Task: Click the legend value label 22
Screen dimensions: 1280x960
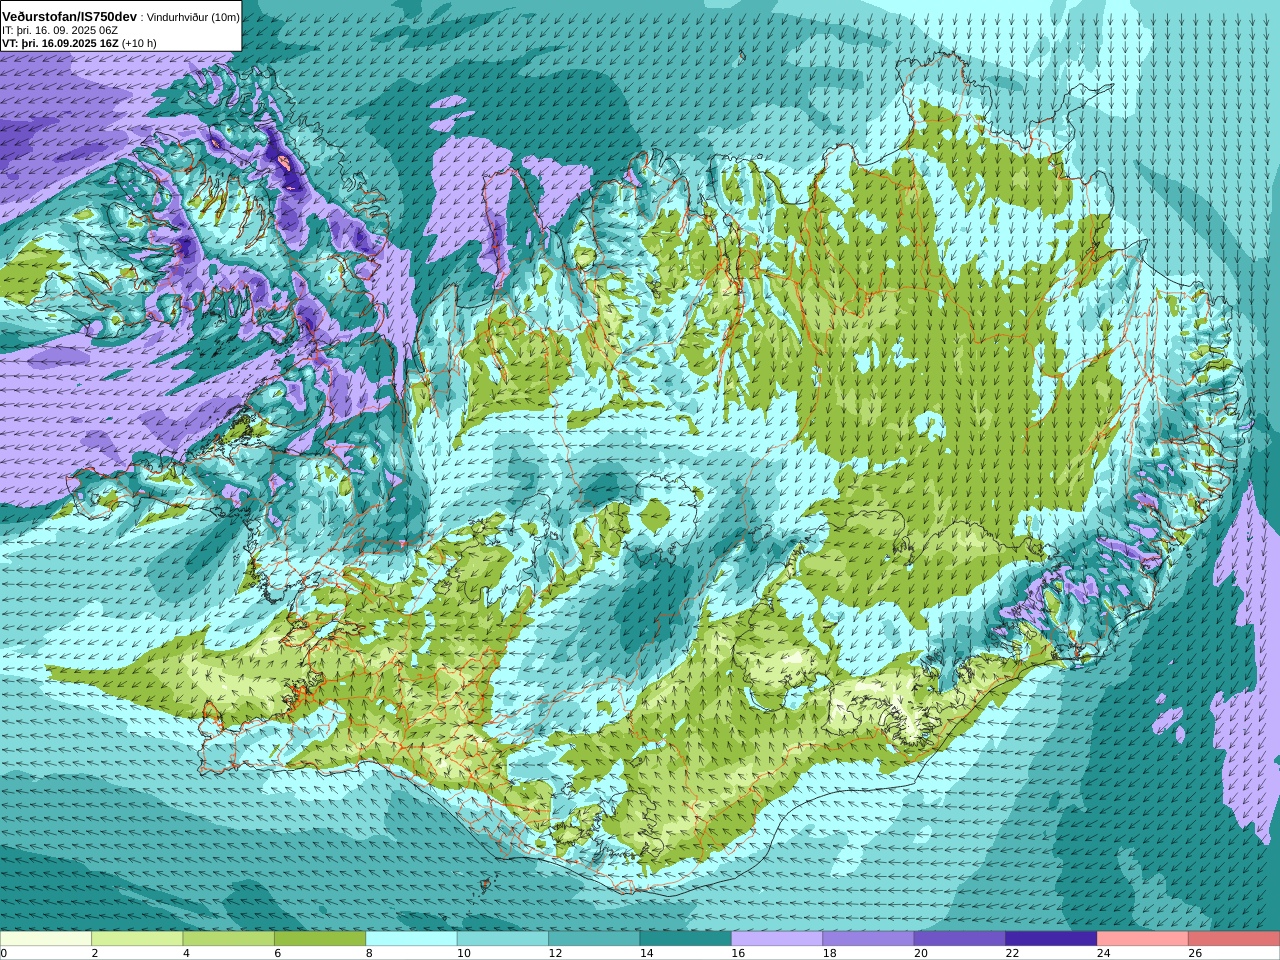Action: coord(1012,953)
